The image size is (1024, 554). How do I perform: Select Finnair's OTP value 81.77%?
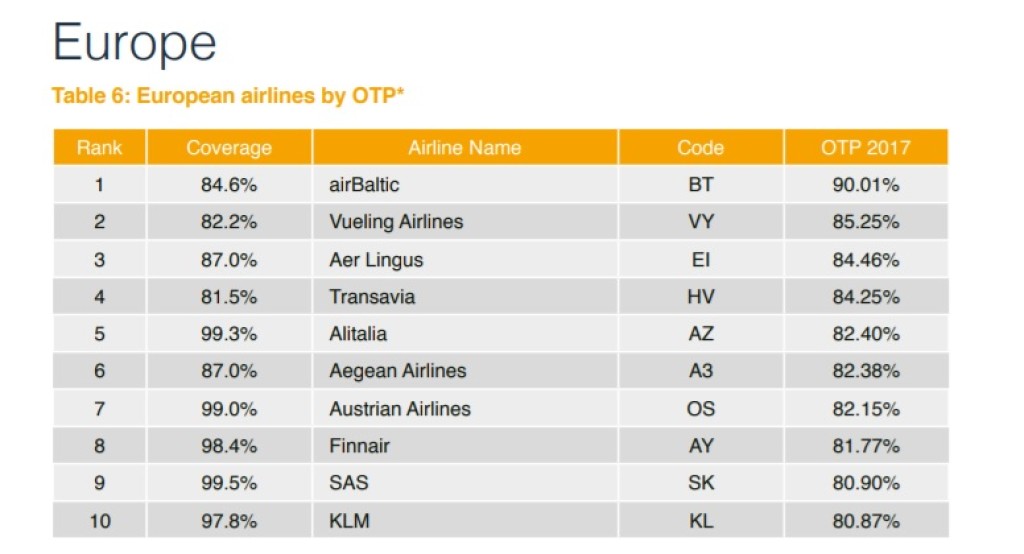click(866, 446)
